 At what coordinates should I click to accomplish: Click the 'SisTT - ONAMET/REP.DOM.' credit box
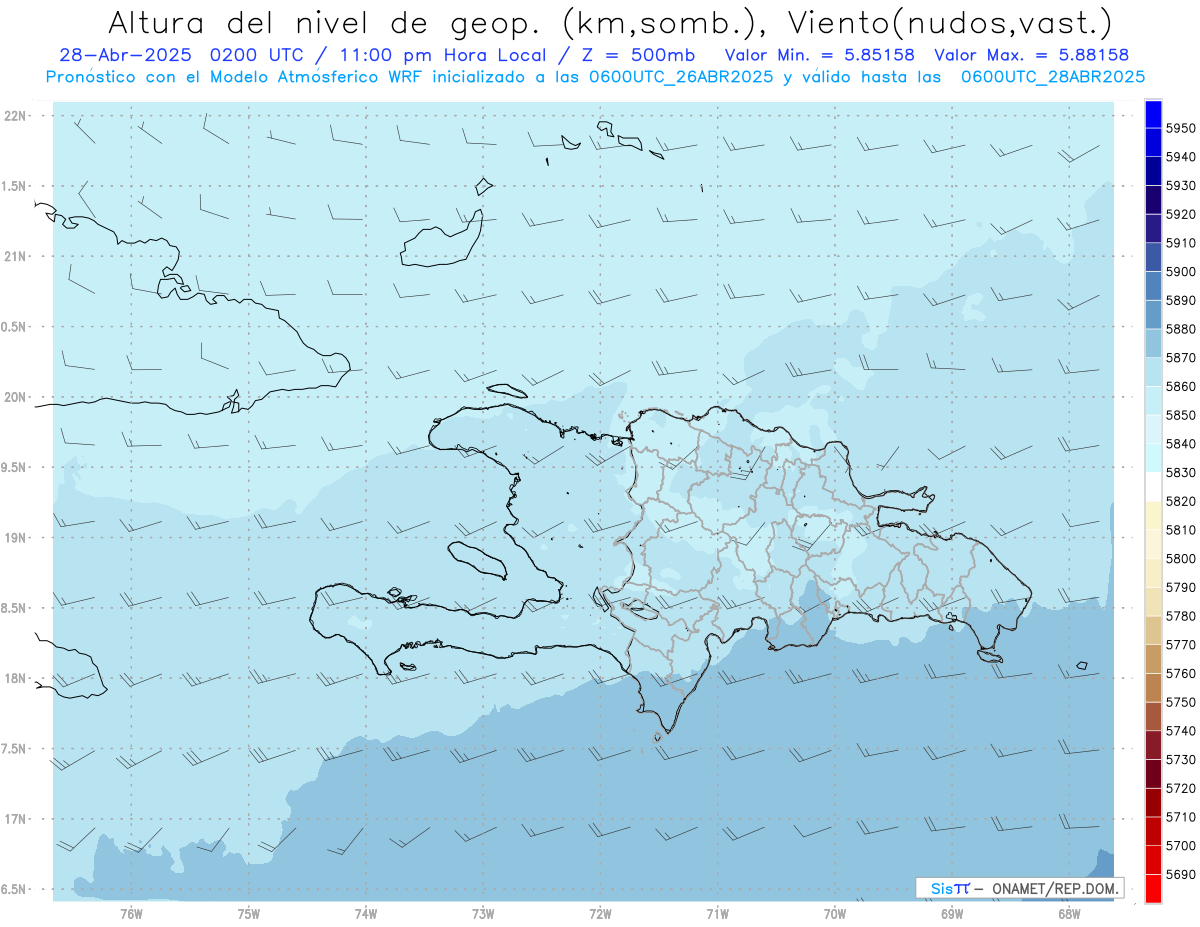1019,888
